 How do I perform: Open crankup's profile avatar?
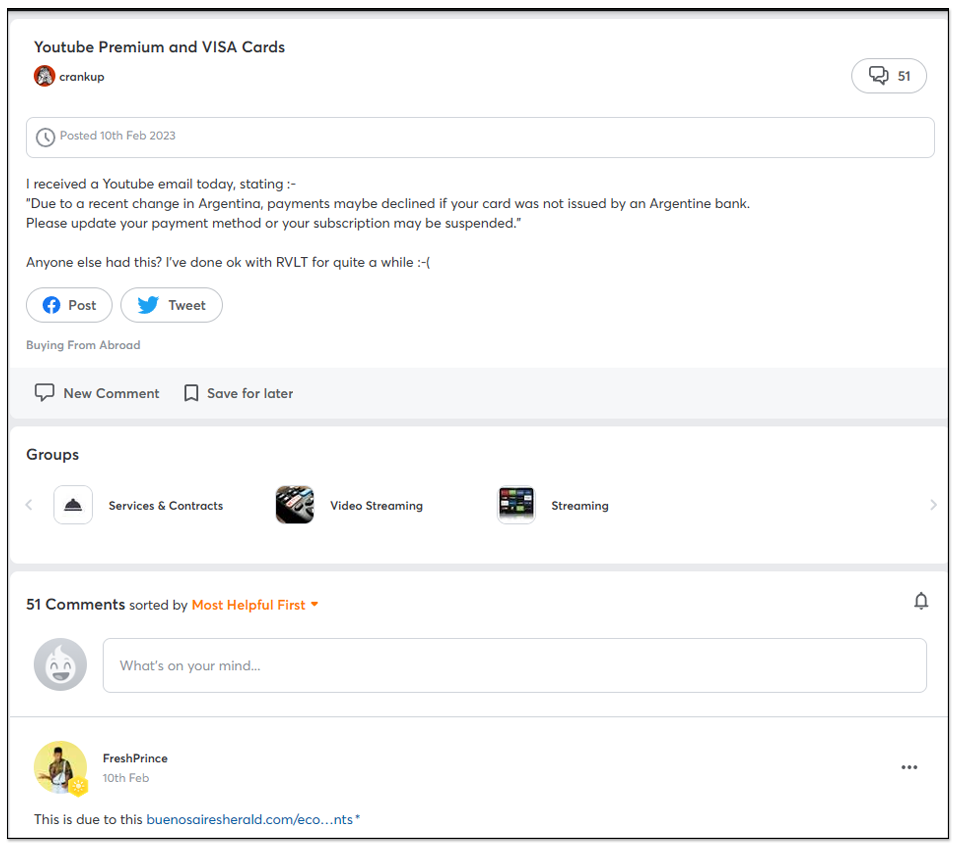point(44,76)
